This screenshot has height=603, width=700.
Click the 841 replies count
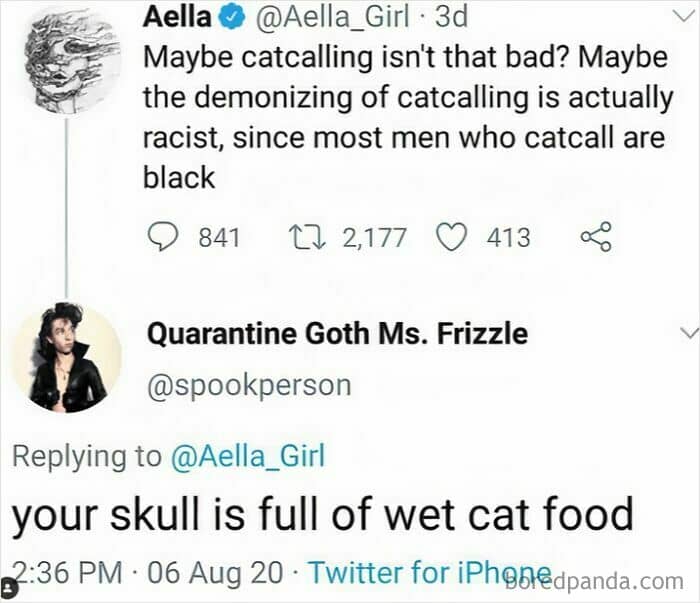coord(219,237)
